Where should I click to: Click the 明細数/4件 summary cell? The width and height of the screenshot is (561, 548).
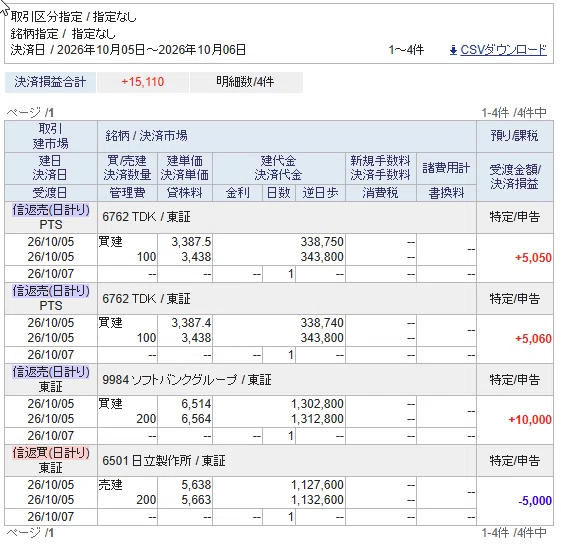pyautogui.click(x=246, y=82)
